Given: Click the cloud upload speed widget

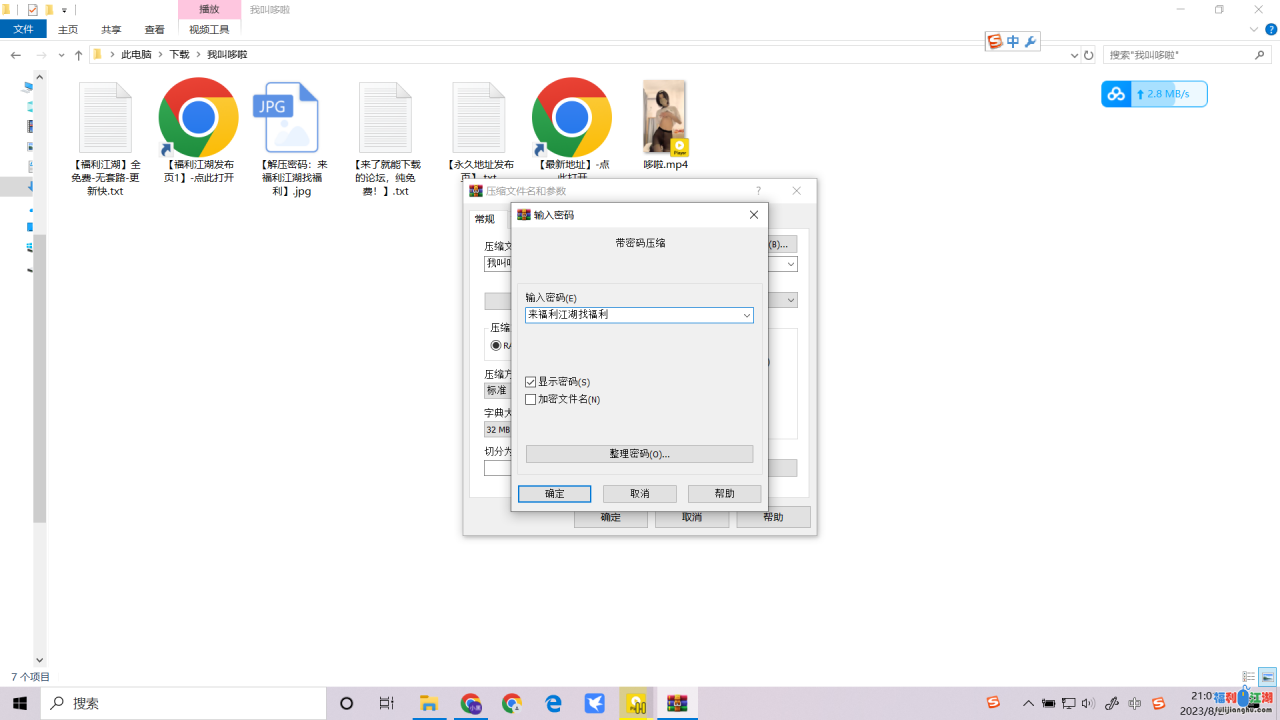Looking at the screenshot, I should pos(1154,94).
